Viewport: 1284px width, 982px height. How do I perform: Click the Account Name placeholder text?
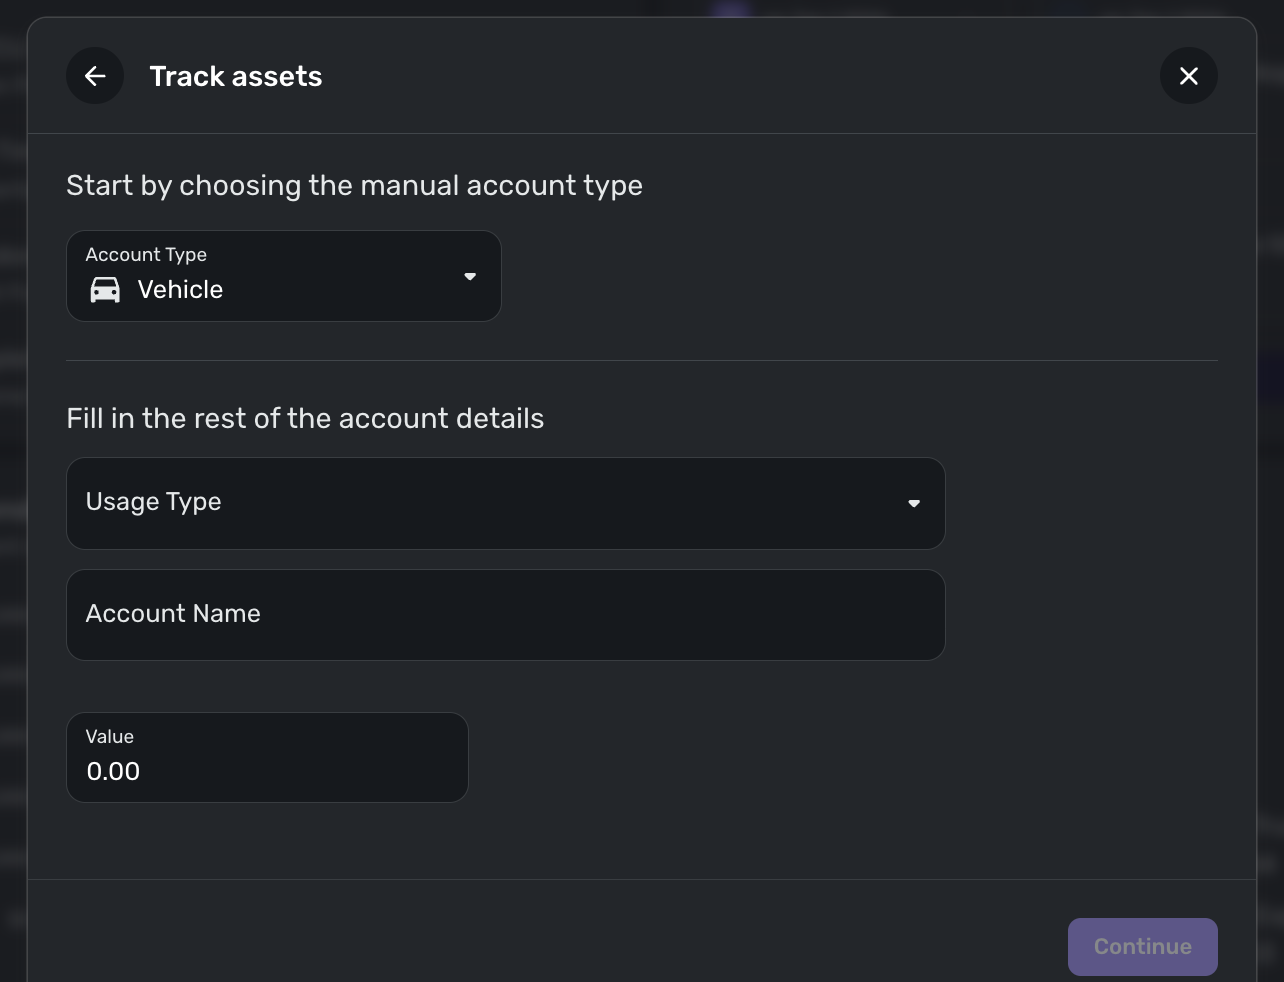[173, 614]
